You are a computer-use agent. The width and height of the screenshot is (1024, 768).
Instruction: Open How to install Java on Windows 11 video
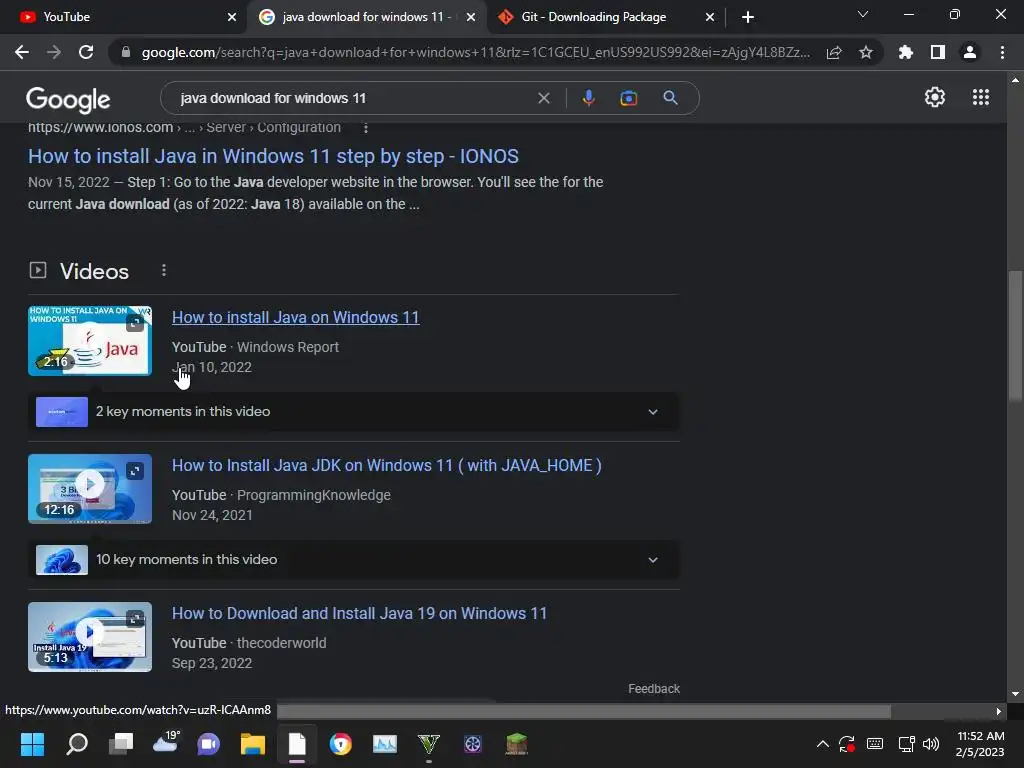tap(295, 317)
